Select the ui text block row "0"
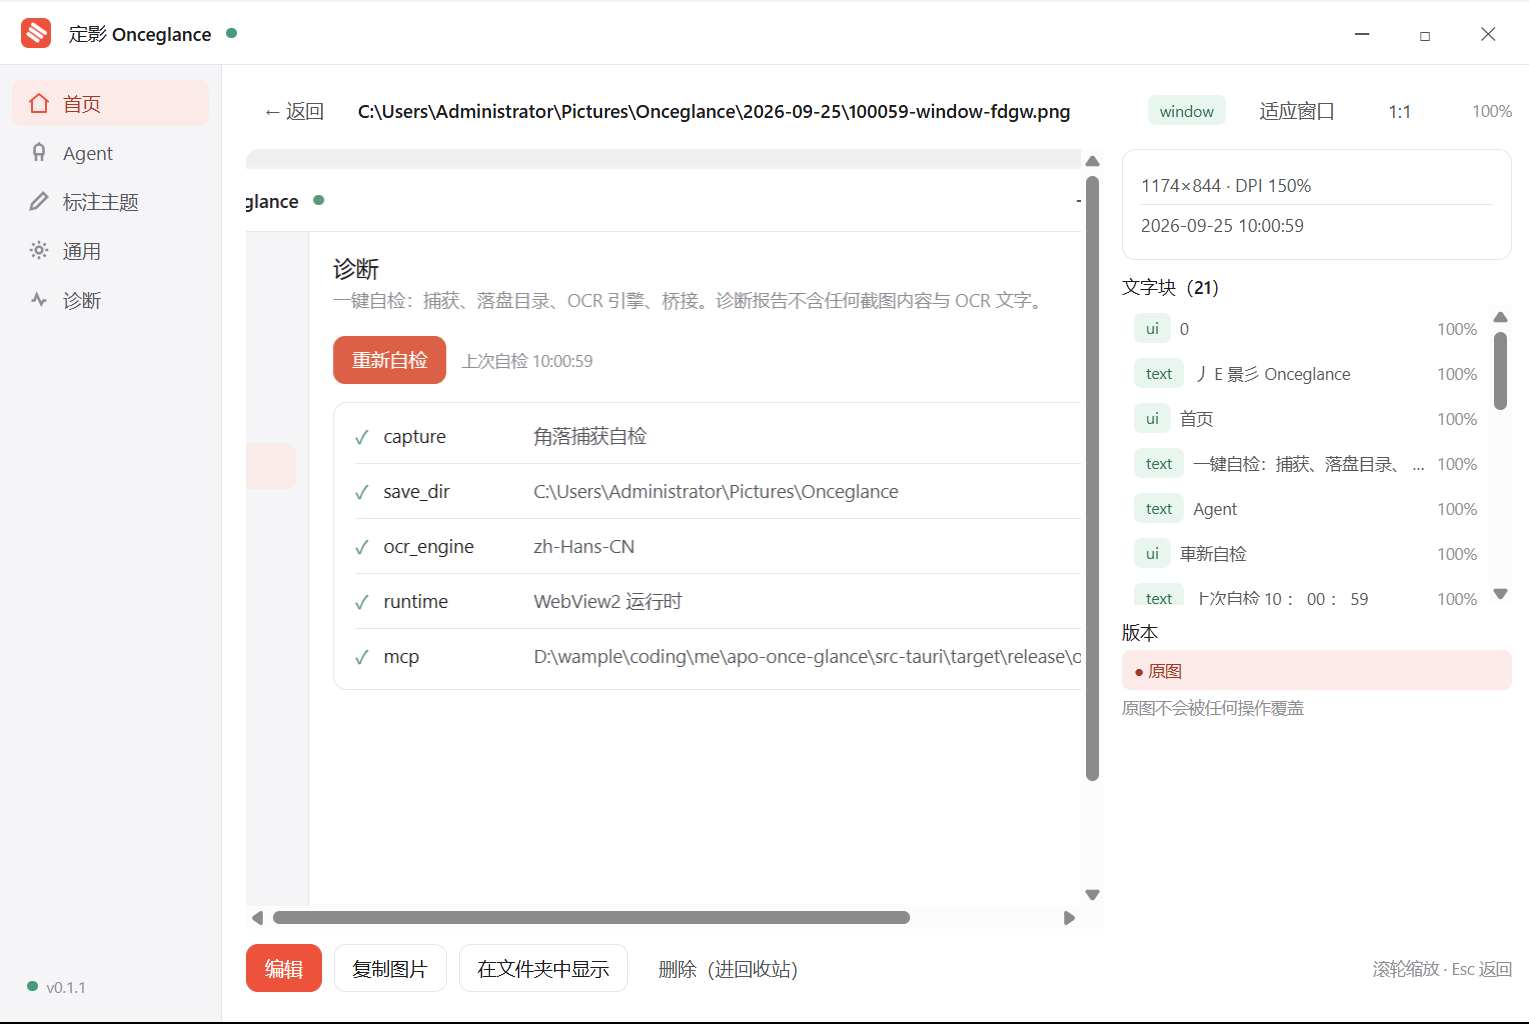Screen dimensions: 1529x1024 tap(1306, 329)
